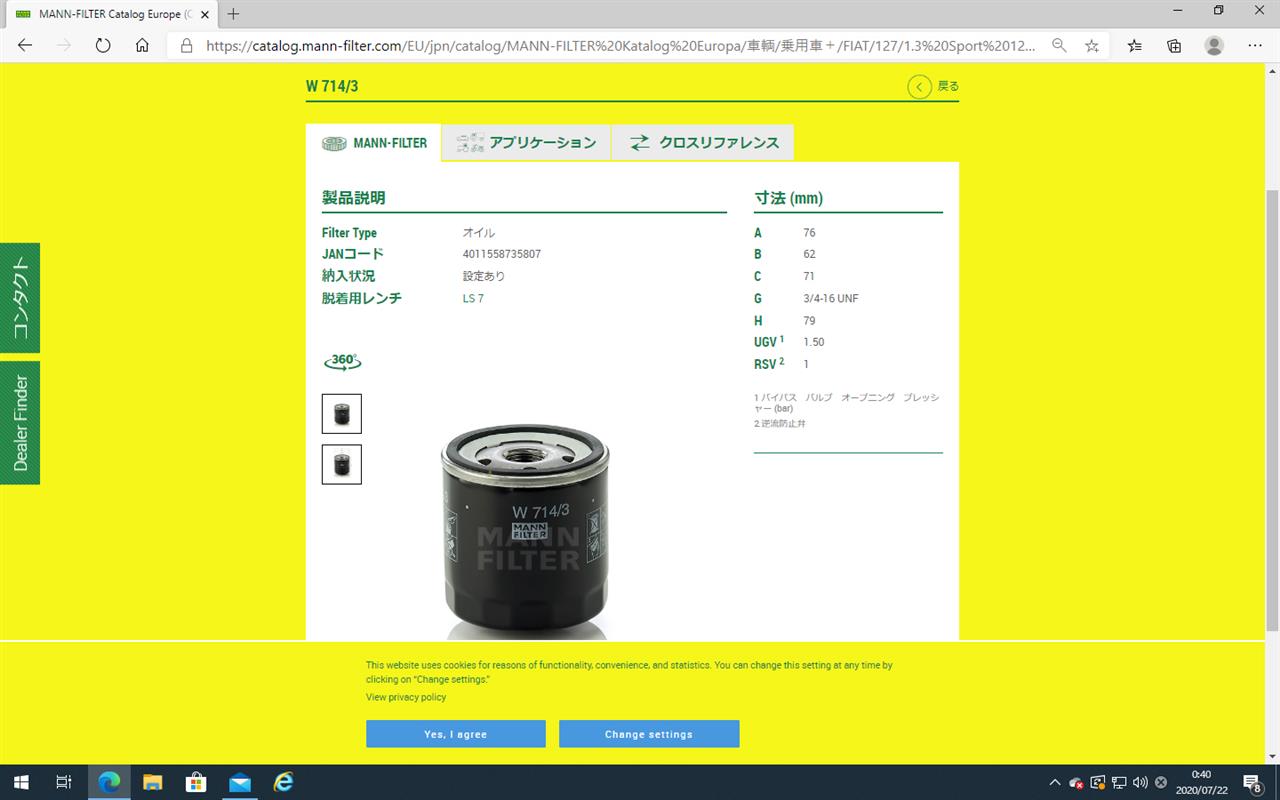This screenshot has height=800, width=1280.
Task: Click the oil filter product image
Action: (x=524, y=530)
